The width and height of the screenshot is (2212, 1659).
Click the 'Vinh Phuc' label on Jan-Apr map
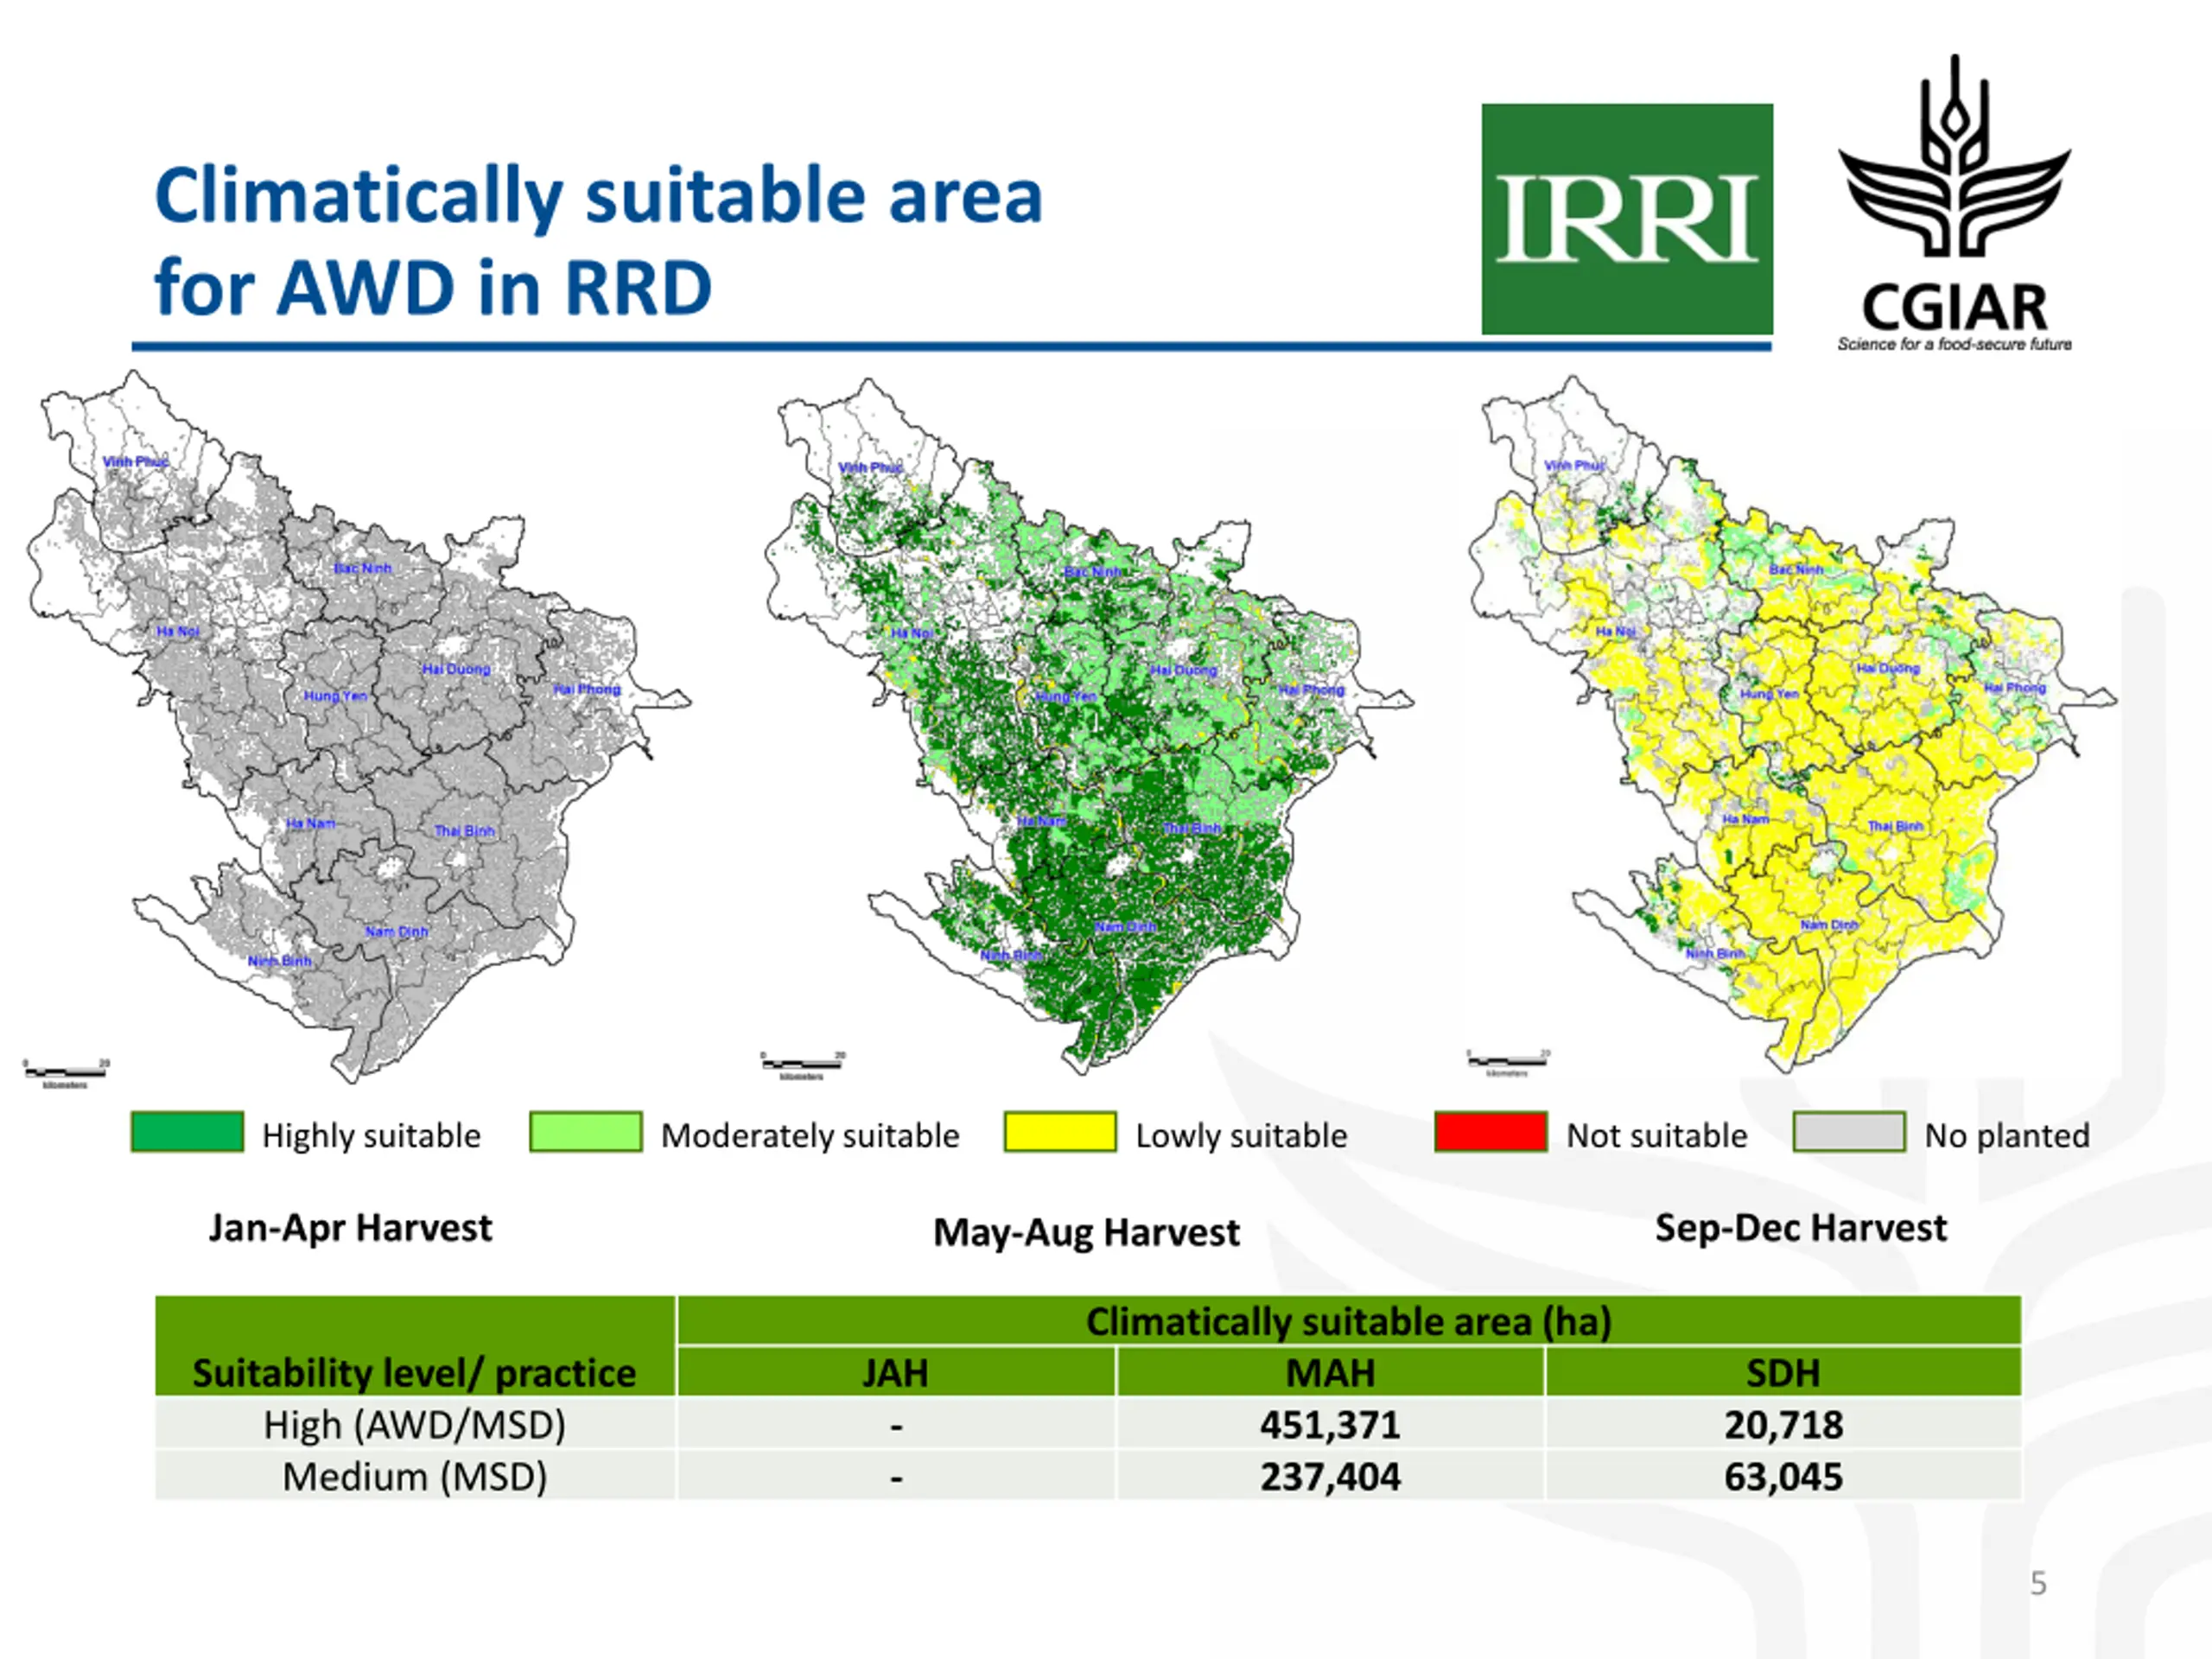pos(135,462)
